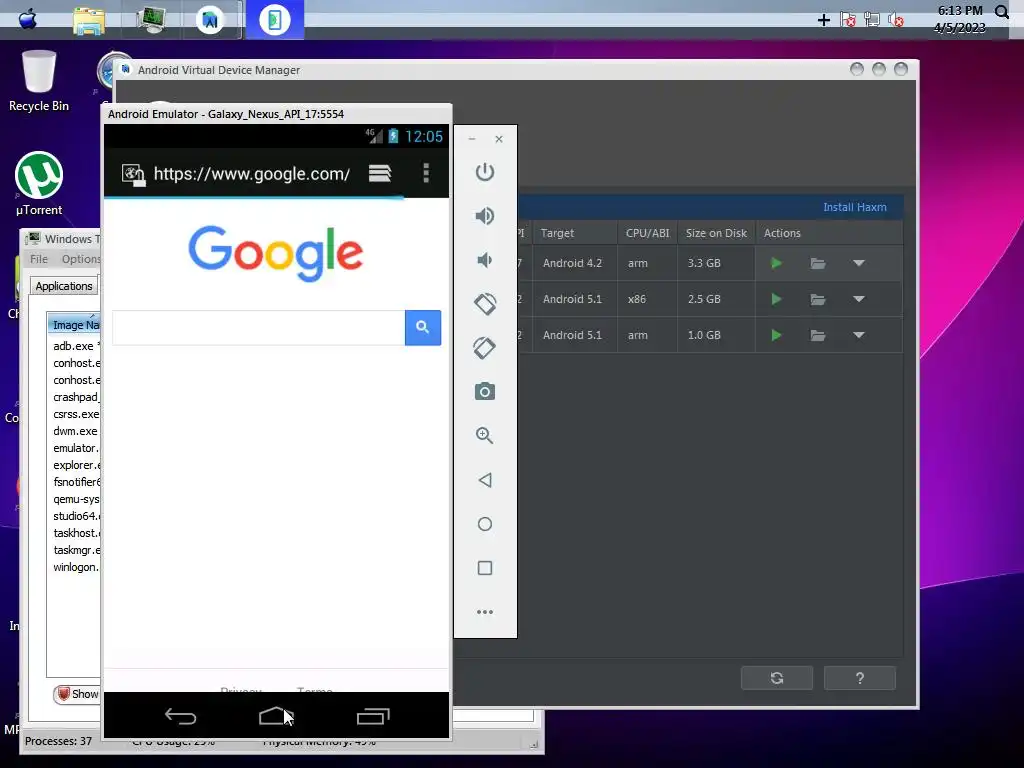Click the emulator toolbar overview square icon
Viewport: 1024px width, 768px height.
pos(485,568)
